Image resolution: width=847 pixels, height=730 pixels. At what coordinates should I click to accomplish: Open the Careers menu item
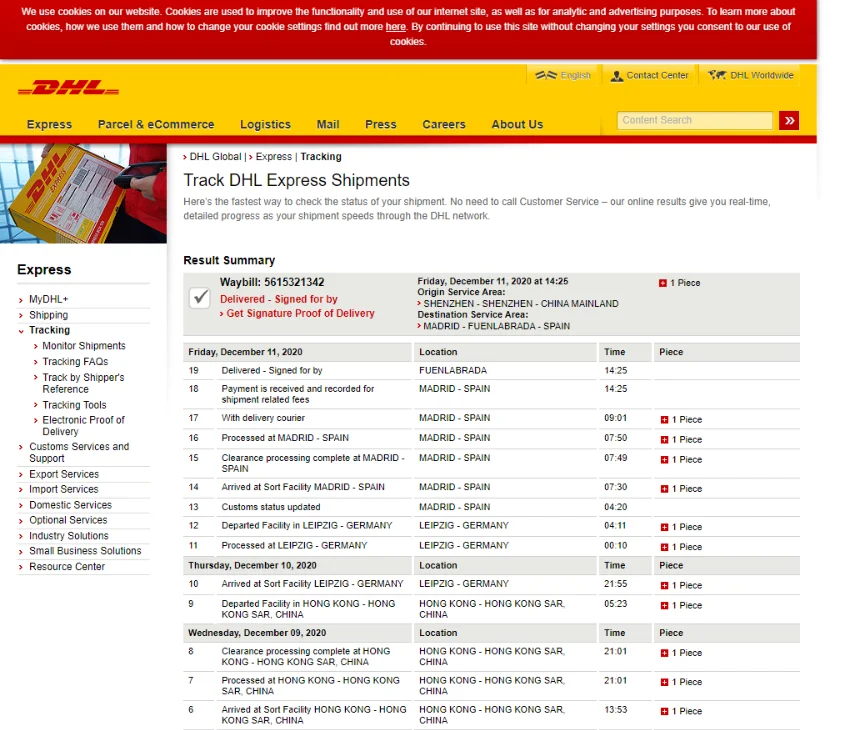coord(444,124)
